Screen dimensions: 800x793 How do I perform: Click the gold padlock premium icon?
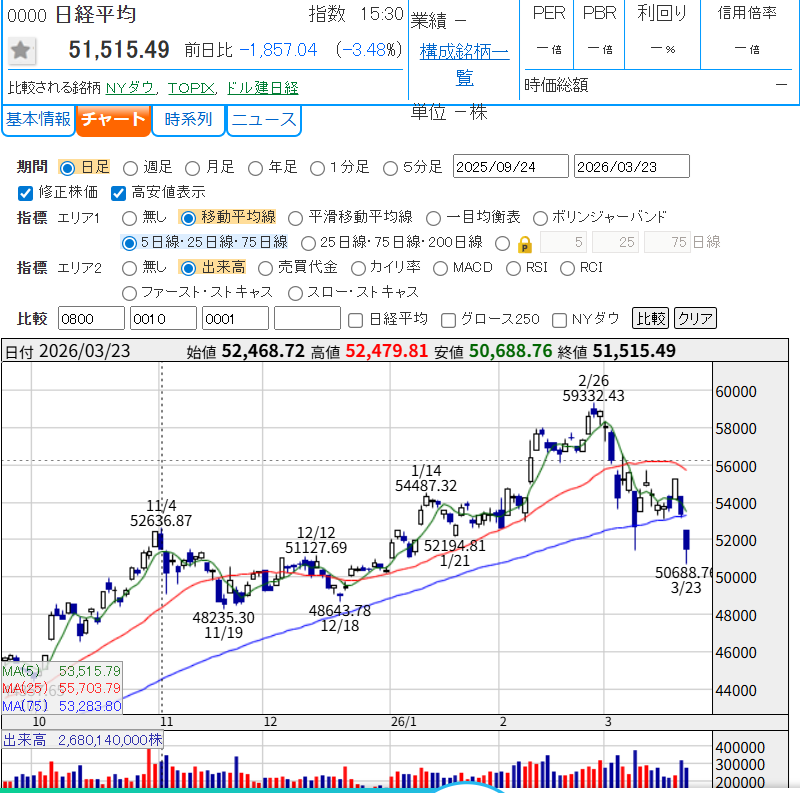(x=525, y=243)
